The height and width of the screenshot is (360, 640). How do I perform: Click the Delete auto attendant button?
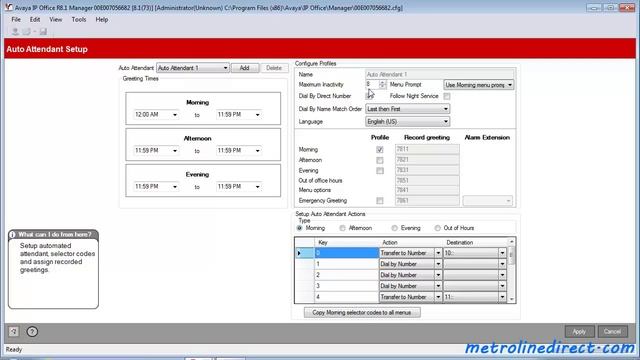pos(274,68)
